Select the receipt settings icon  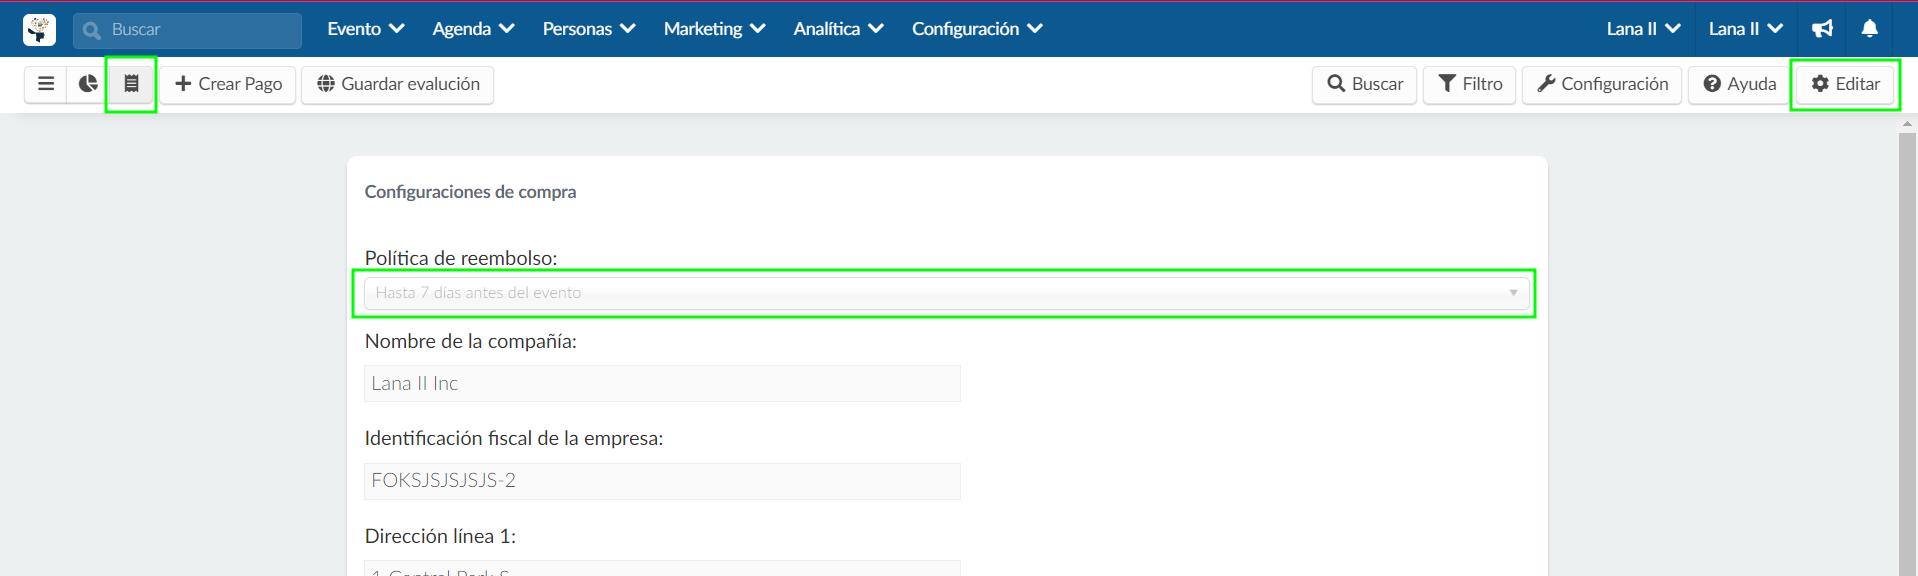pos(131,84)
